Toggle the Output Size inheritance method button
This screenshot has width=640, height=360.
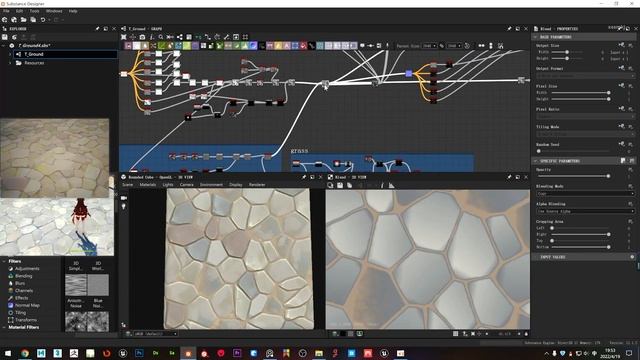point(621,44)
